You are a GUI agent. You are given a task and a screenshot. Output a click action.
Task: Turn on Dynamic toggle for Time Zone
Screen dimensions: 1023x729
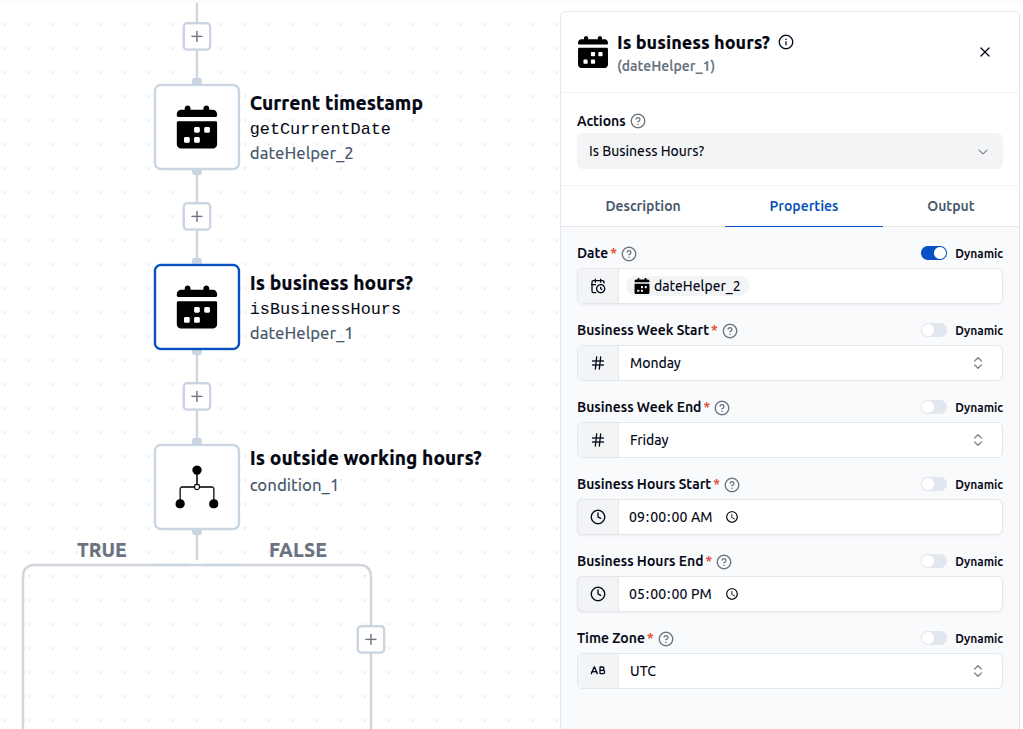pos(933,639)
